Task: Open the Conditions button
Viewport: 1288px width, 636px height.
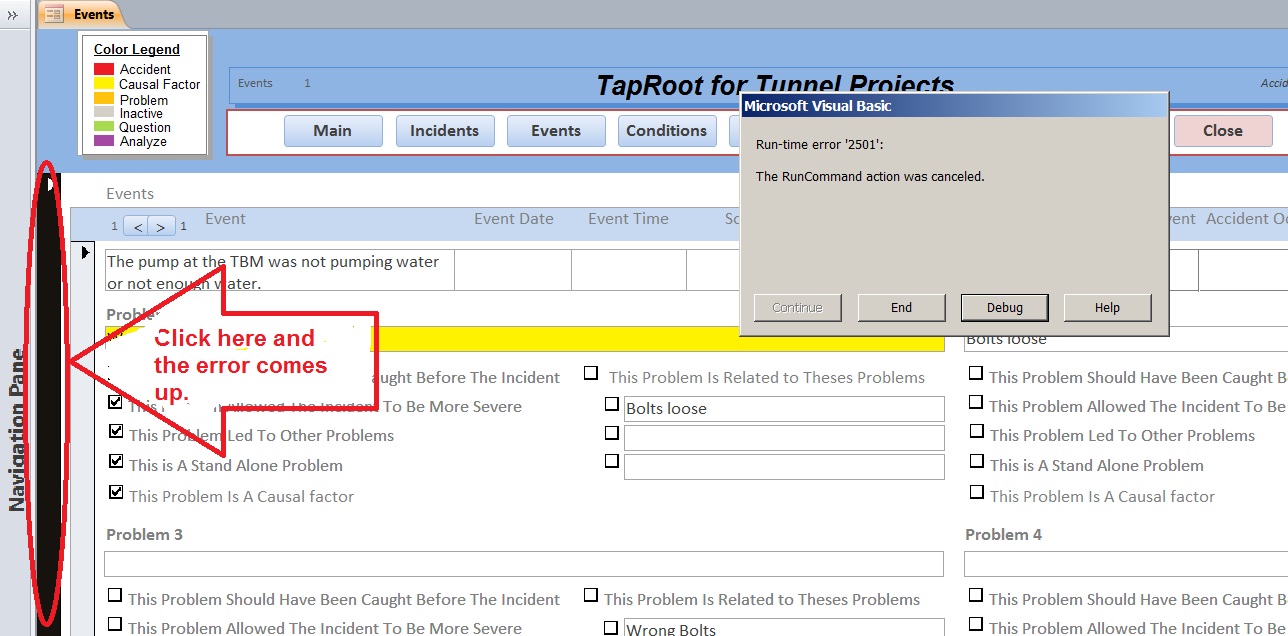Action: coord(666,131)
